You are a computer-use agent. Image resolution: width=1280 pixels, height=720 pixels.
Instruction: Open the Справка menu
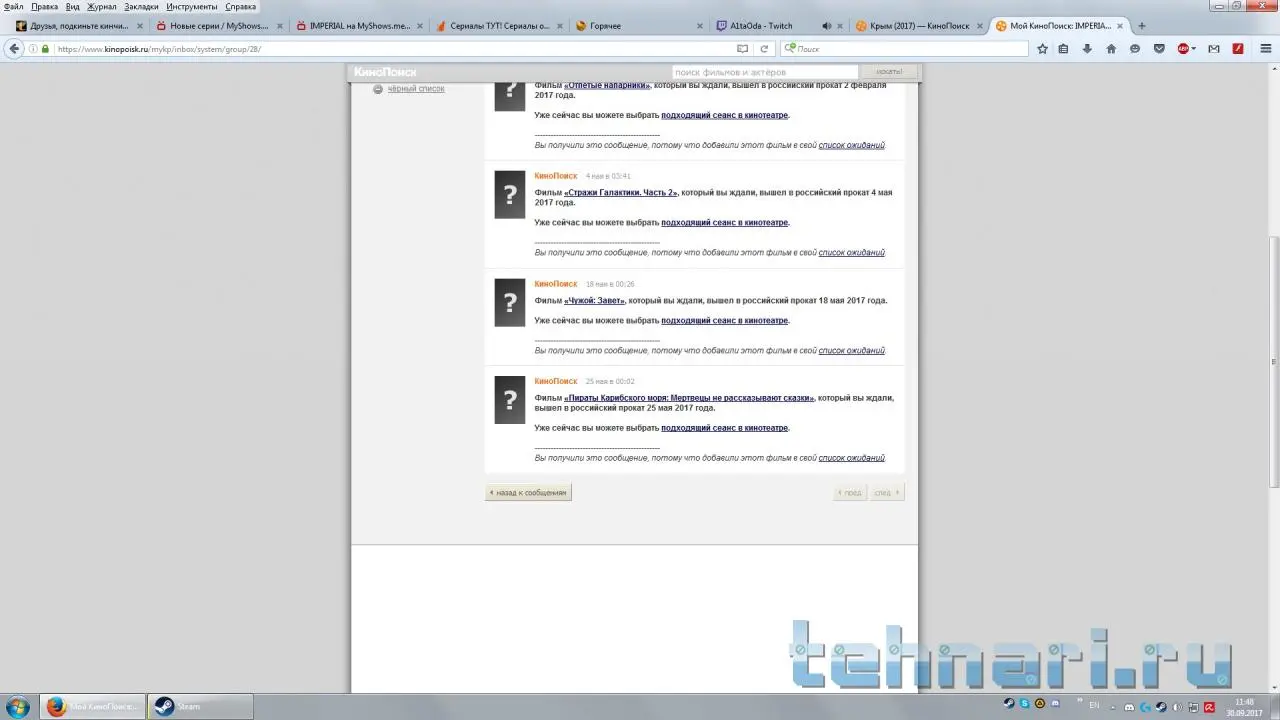point(241,6)
